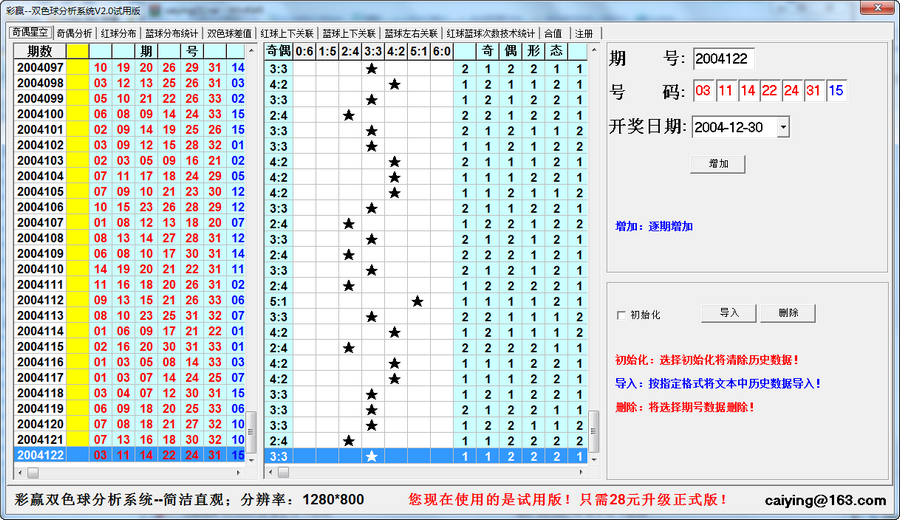Click the star in the 5:1 row
Image resolution: width=900 pixels, height=520 pixels.
point(417,301)
